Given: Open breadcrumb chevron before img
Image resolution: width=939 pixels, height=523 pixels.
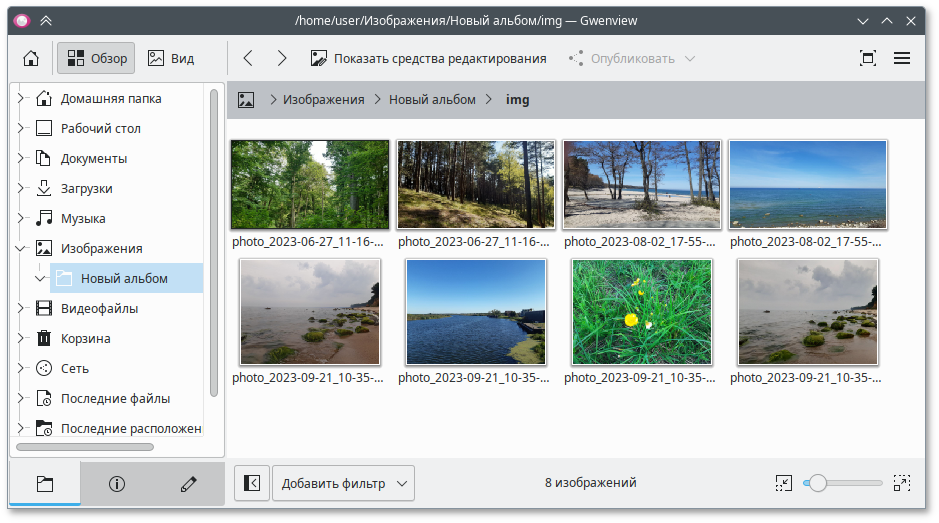Looking at the screenshot, I should tap(489, 99).
